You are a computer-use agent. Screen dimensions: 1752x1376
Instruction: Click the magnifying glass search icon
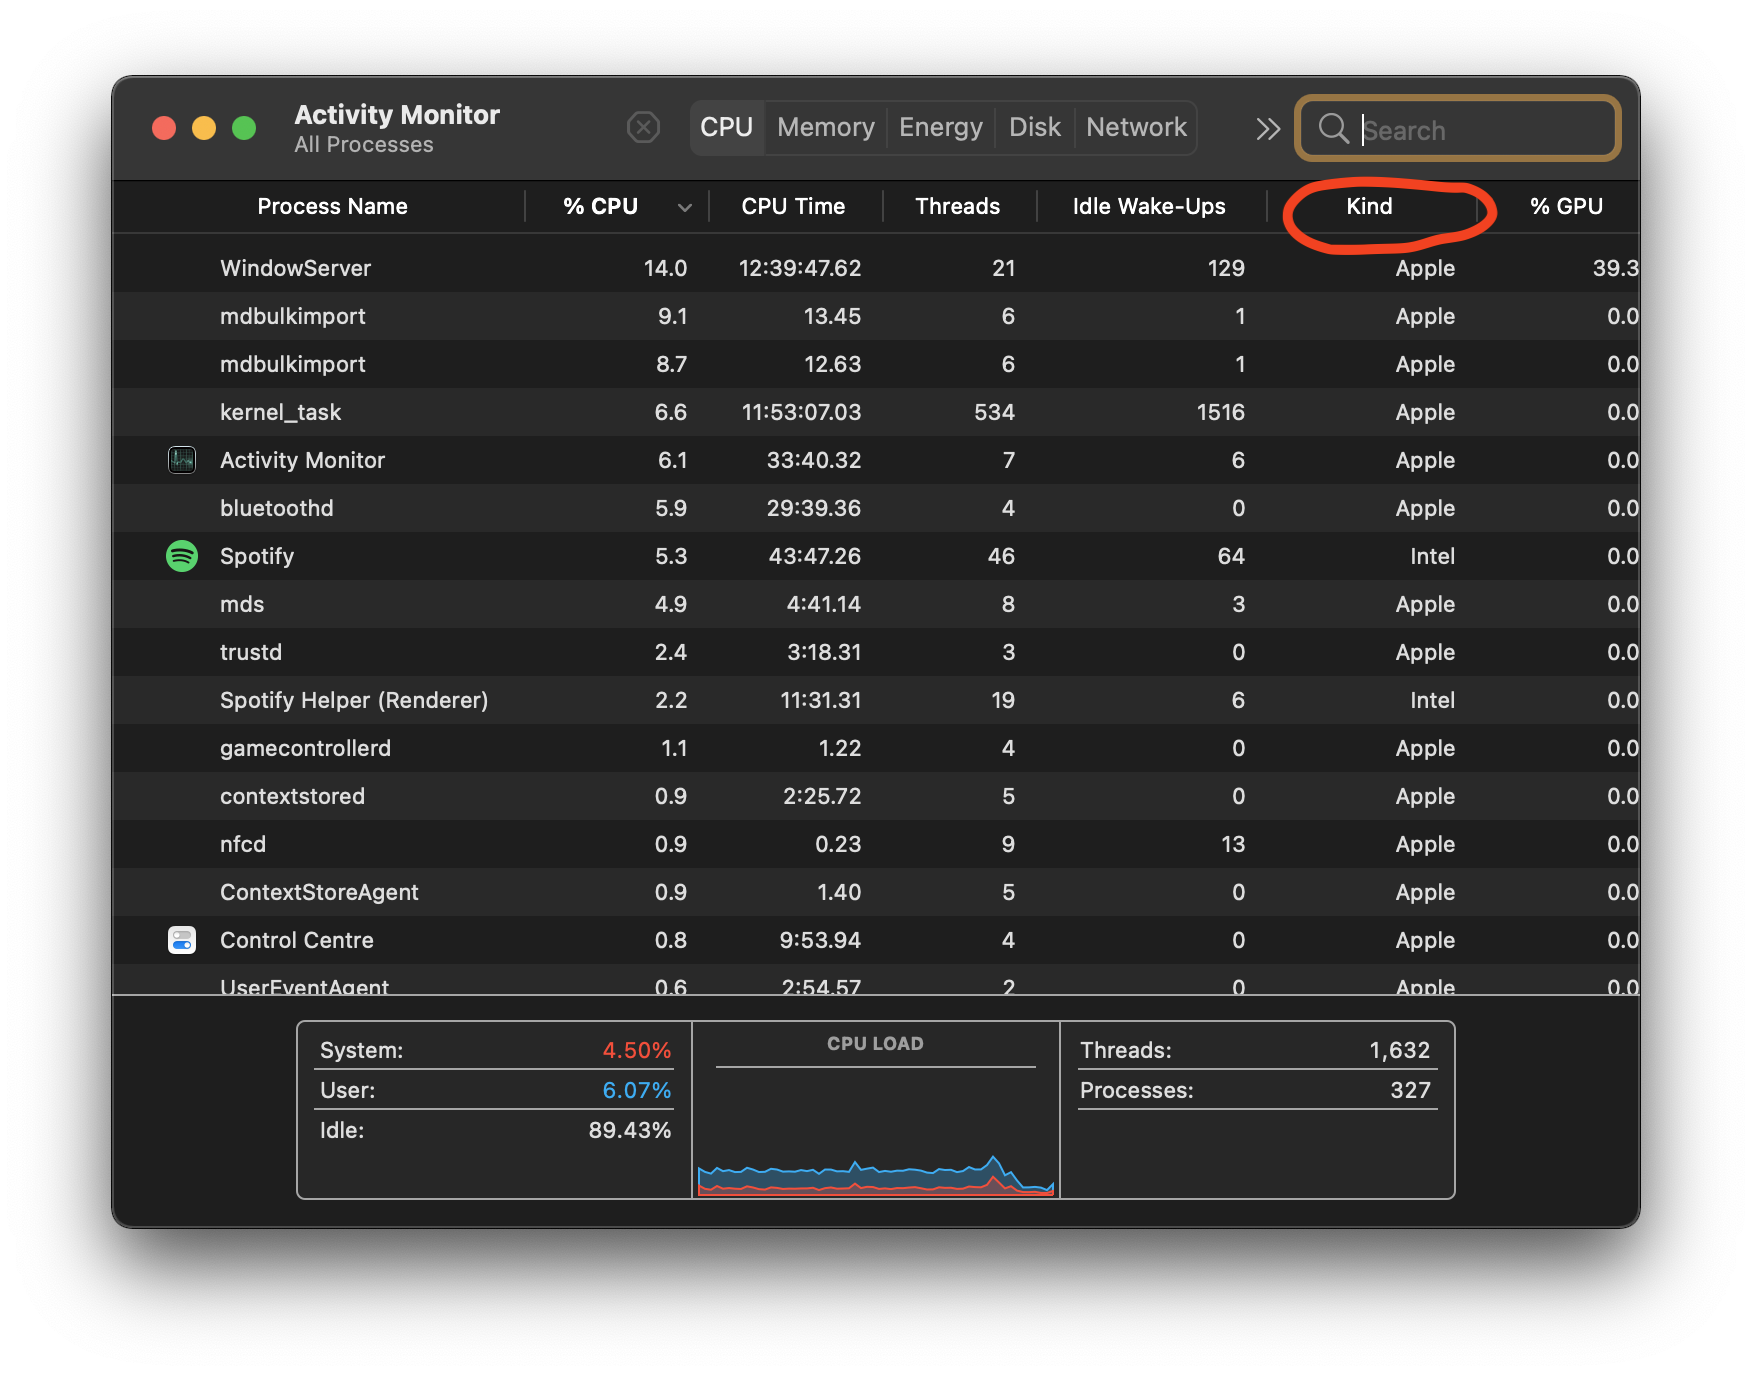(x=1333, y=128)
